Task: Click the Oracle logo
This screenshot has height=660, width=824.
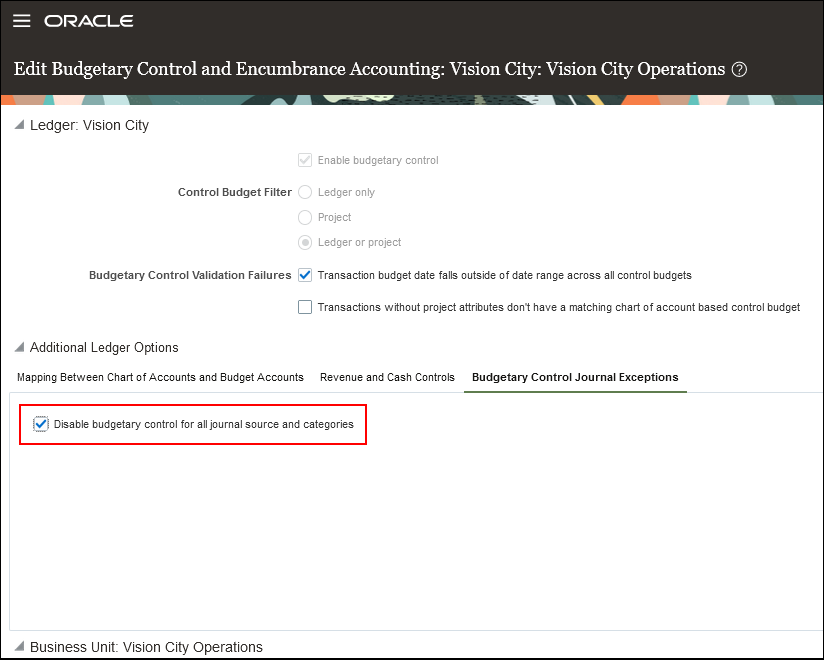Action: click(x=89, y=21)
